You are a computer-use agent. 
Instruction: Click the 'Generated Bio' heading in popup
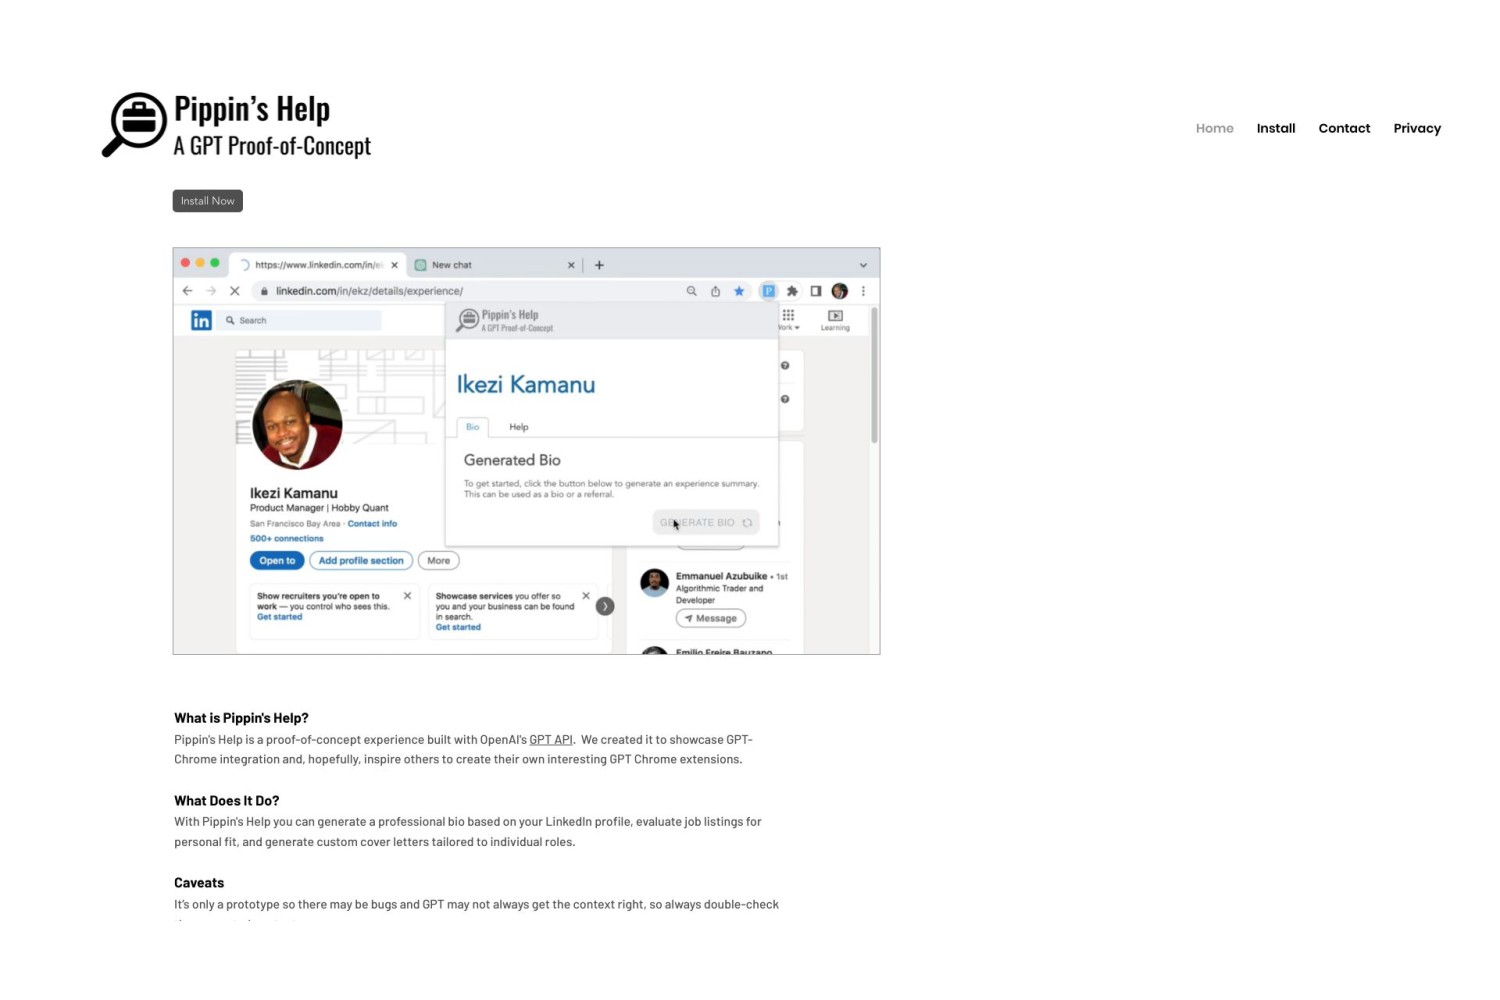click(512, 460)
